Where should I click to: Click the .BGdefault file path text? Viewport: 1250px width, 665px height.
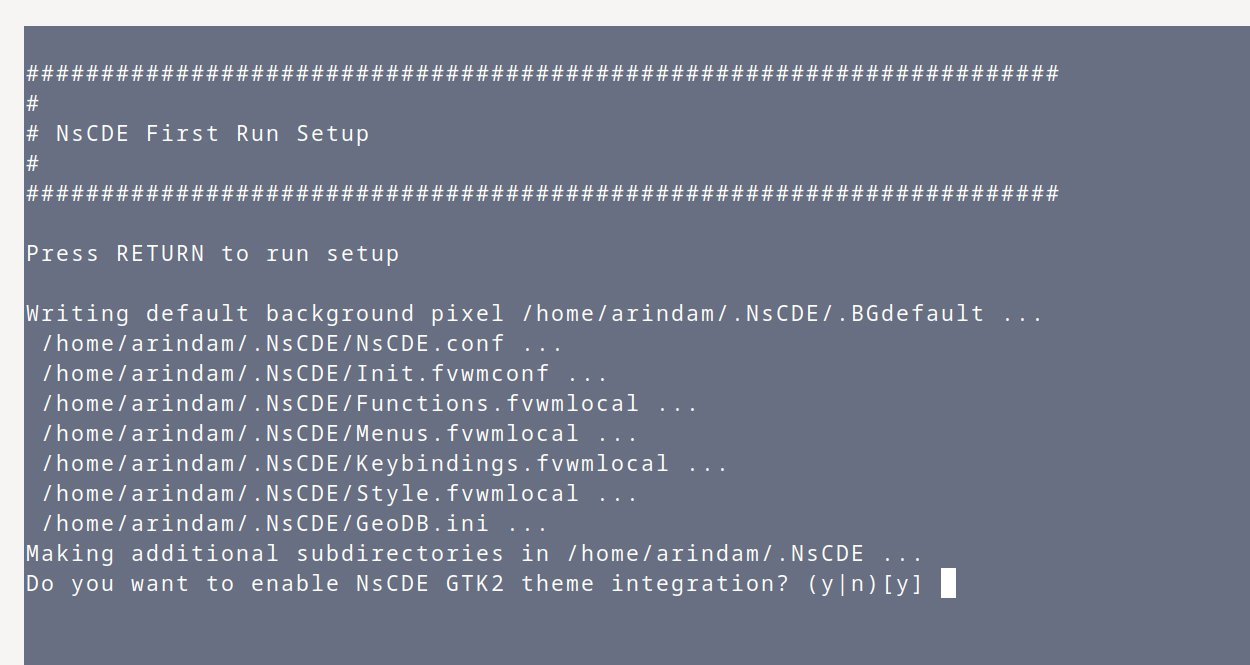753,313
